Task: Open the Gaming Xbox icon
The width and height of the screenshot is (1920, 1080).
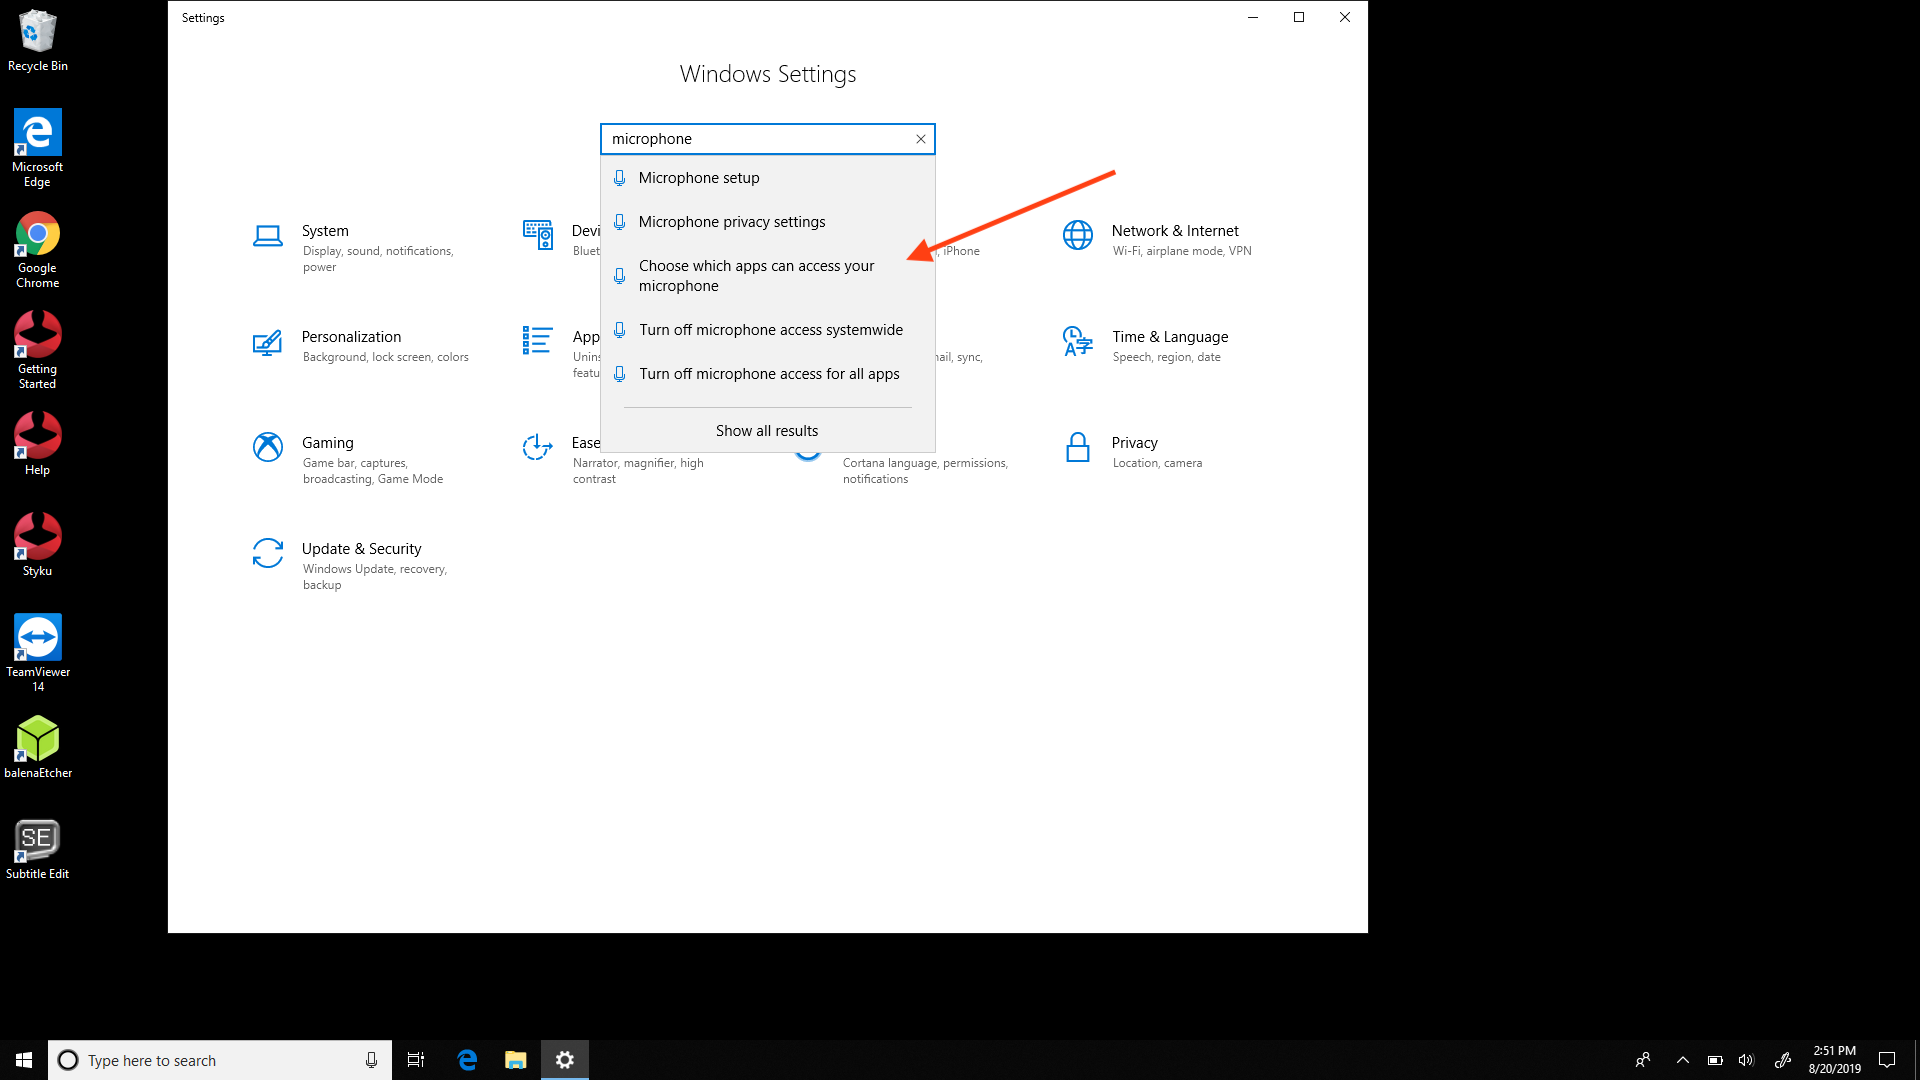Action: pyautogui.click(x=267, y=447)
